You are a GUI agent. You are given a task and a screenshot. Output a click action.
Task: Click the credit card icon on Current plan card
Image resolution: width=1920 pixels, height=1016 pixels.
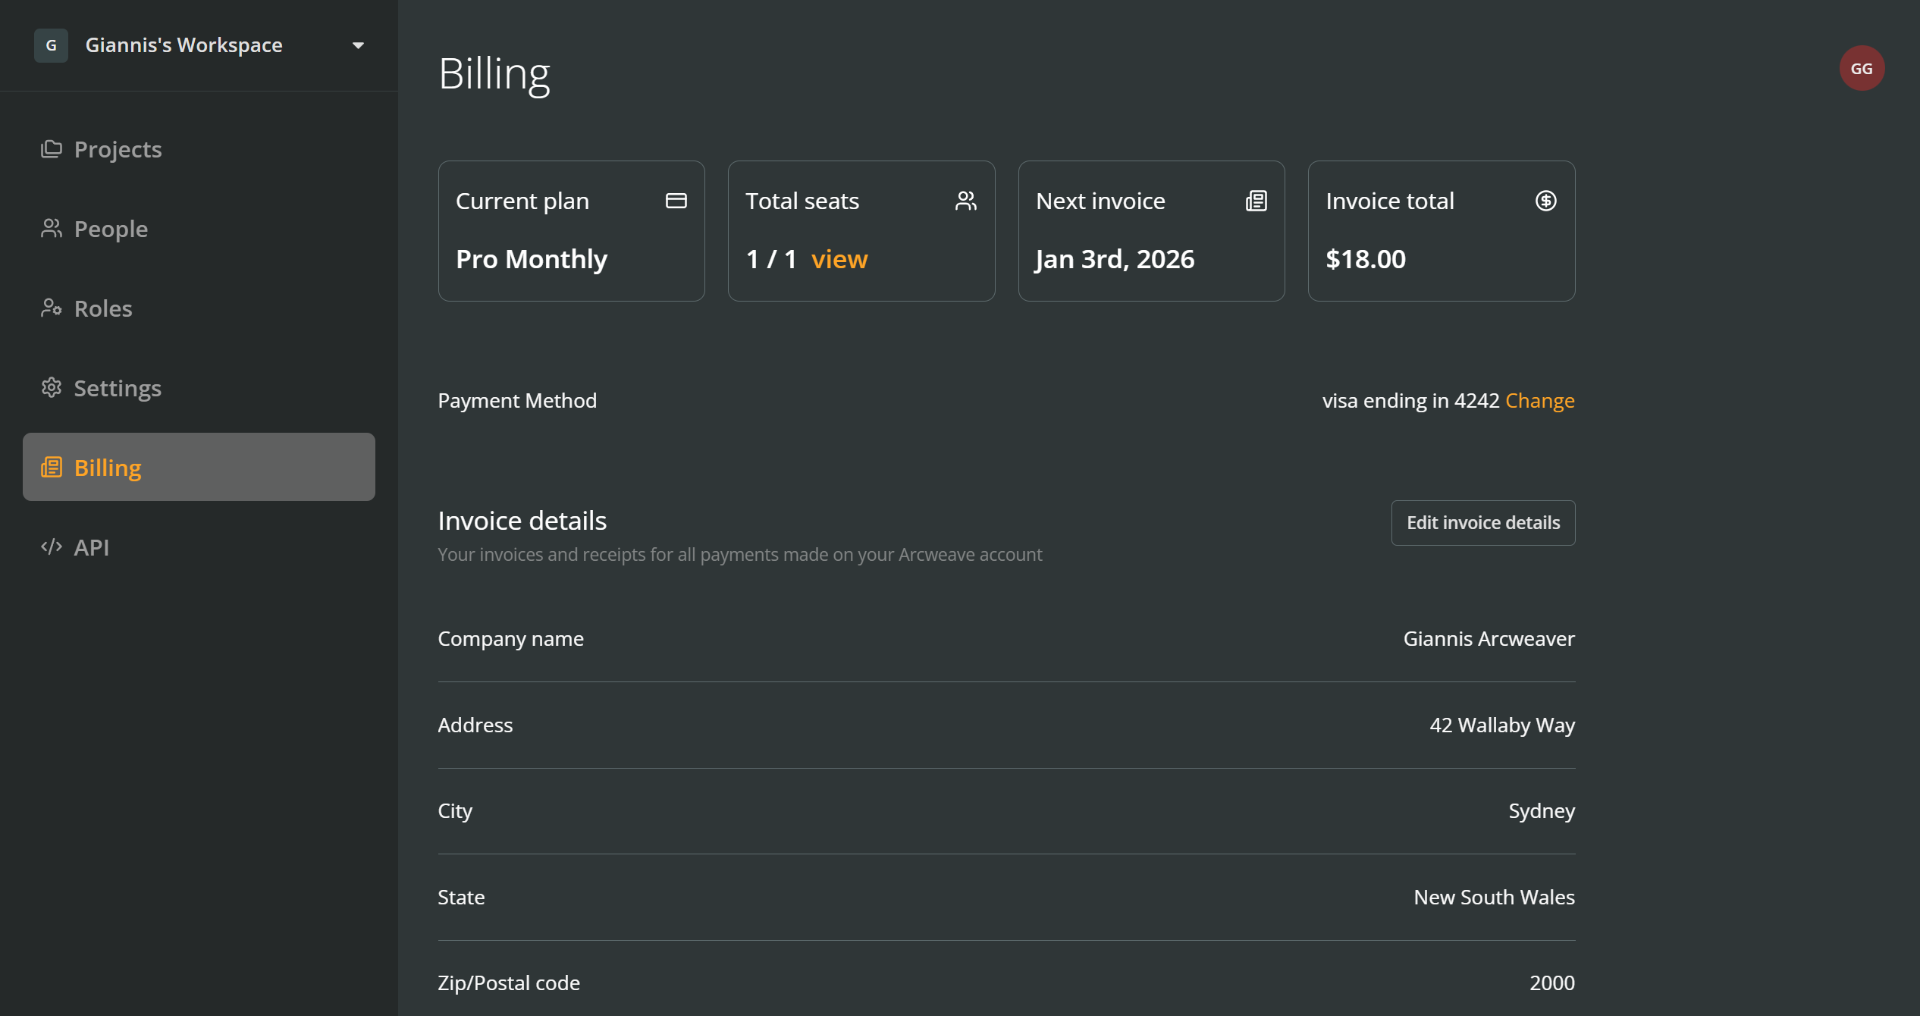(676, 200)
